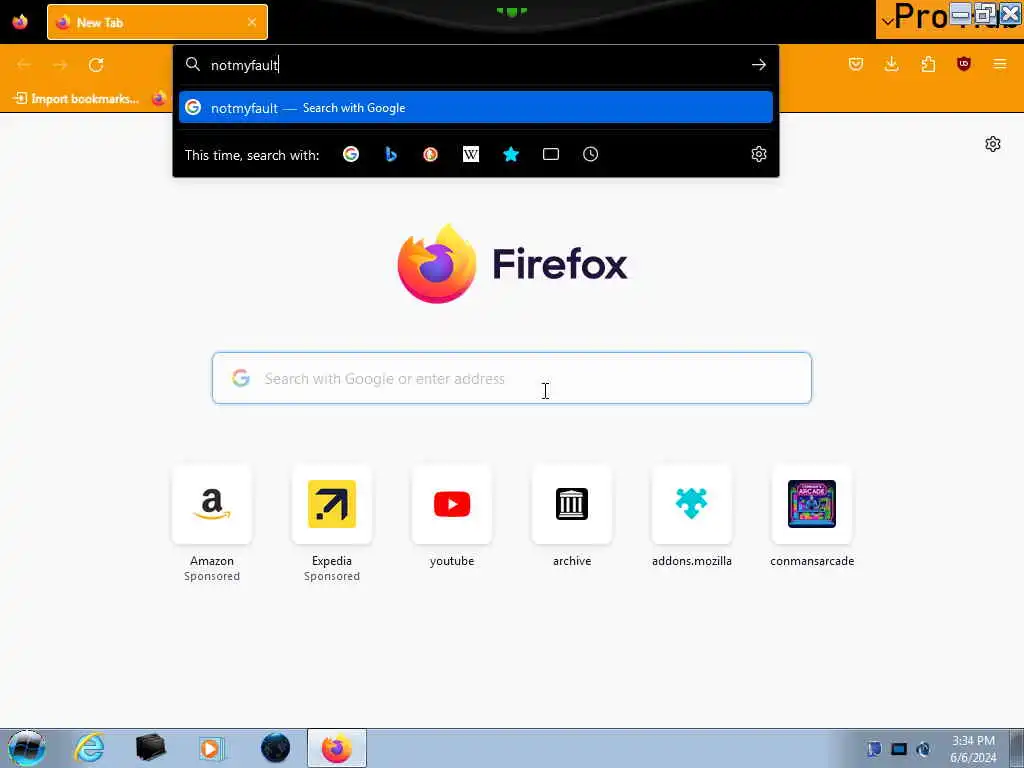Open the addons.mozilla shortcut tile

tap(692, 516)
